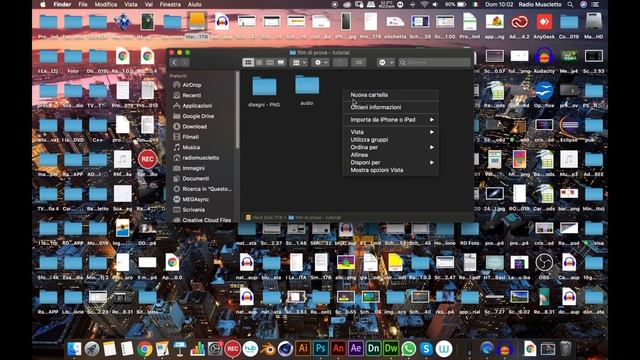640x360 pixels.
Task: Open the Apple menu
Action: [43, 4]
